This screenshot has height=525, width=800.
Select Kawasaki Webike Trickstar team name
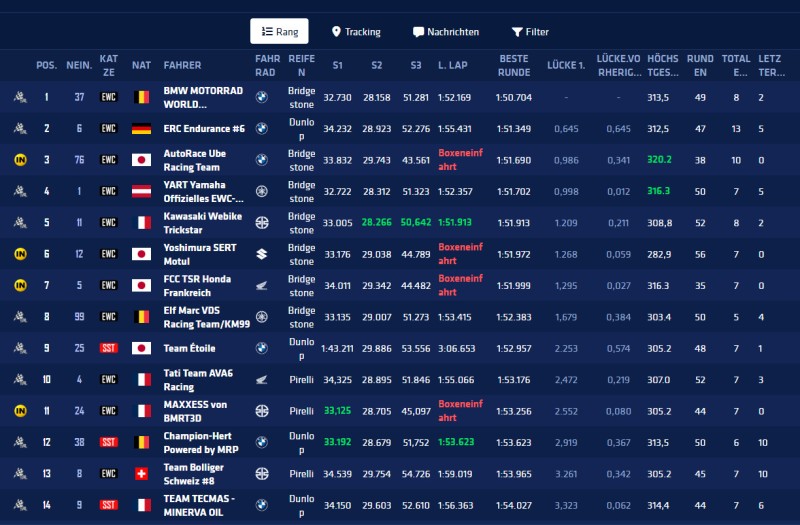(x=203, y=223)
